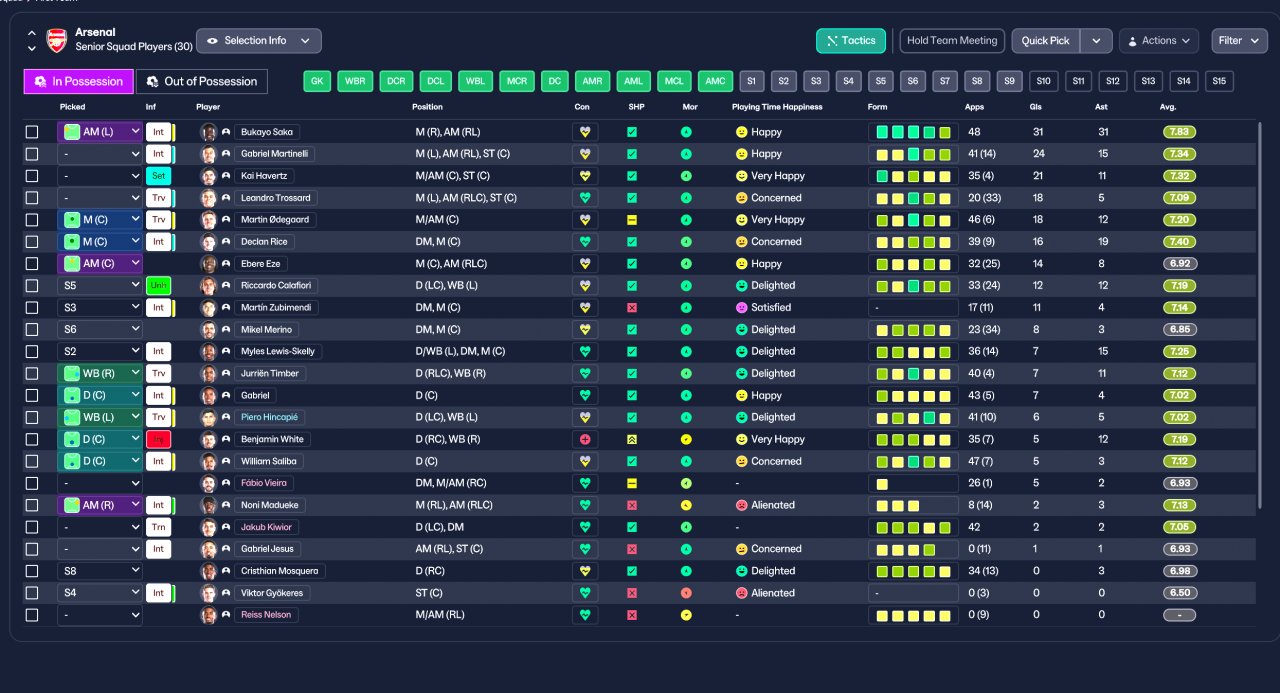Click Martín Ødegaard's yellow sharpness icon
1280x693 pixels.
(632, 220)
